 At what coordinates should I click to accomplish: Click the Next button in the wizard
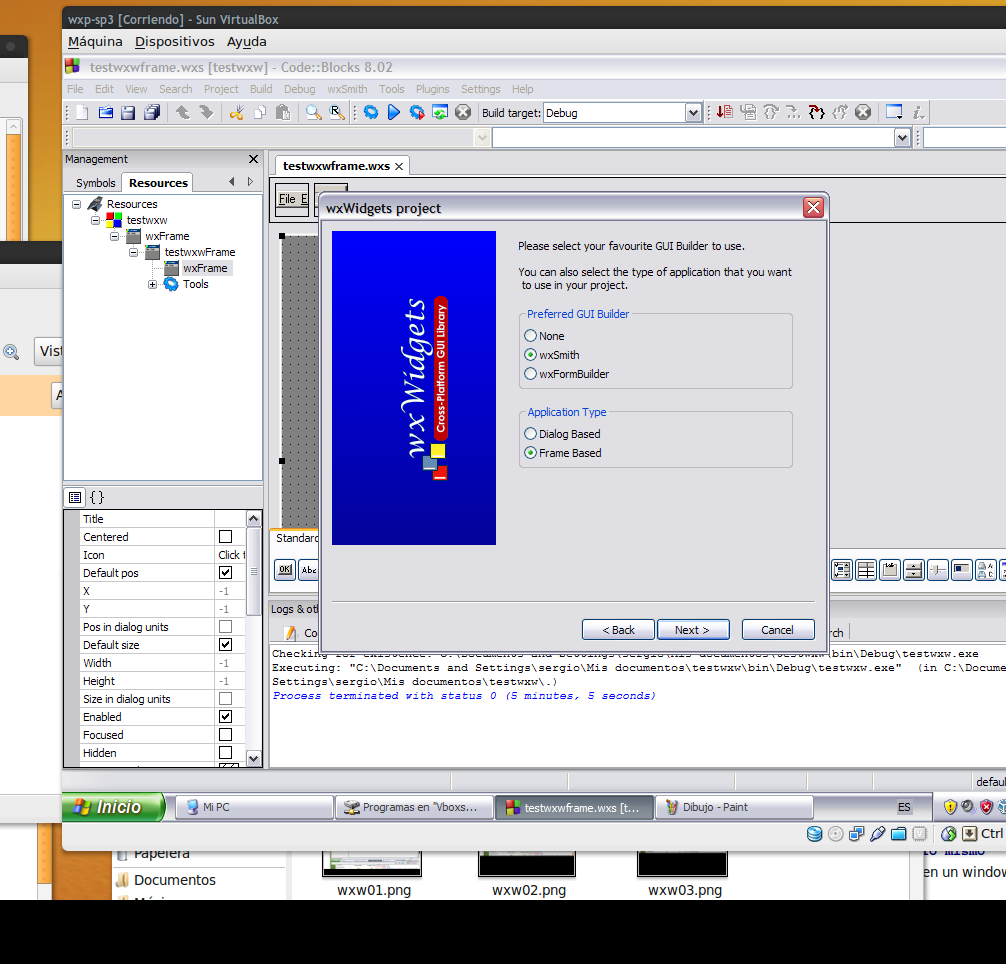pos(693,630)
